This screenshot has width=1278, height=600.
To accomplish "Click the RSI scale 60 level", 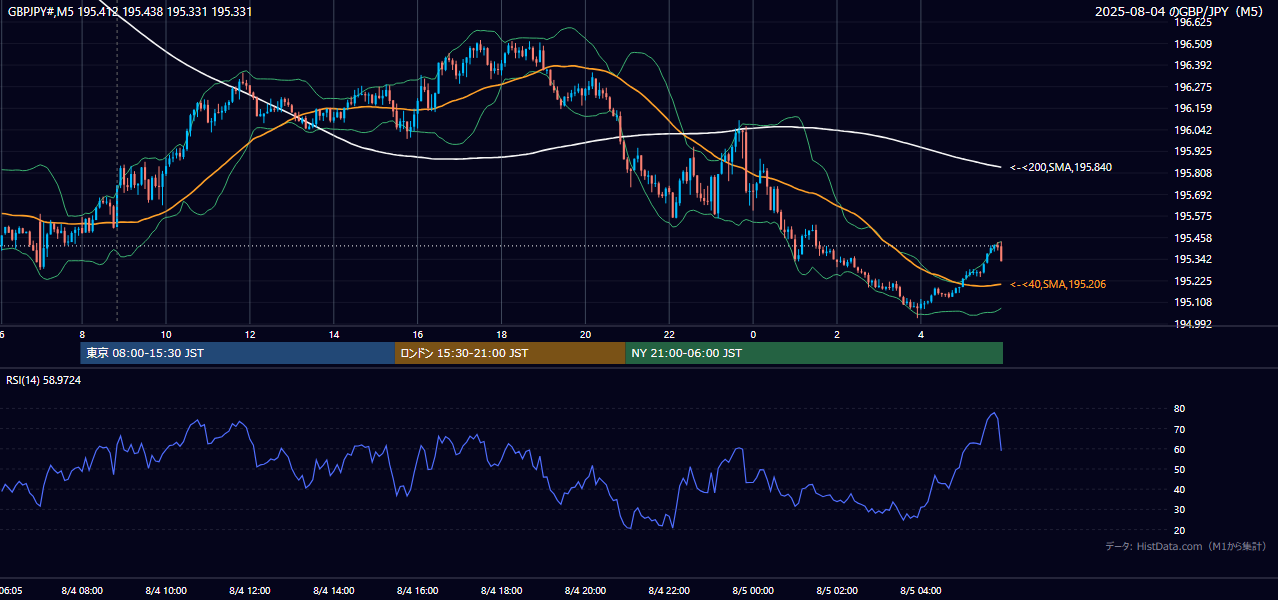I will click(1179, 449).
